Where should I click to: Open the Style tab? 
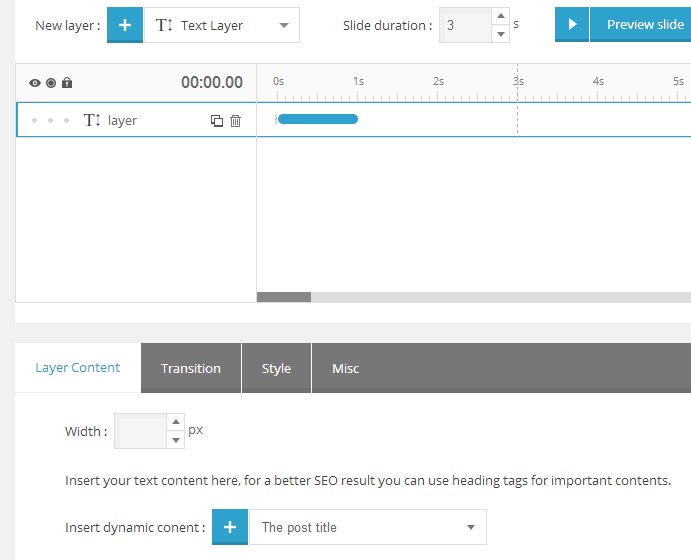pos(276,368)
